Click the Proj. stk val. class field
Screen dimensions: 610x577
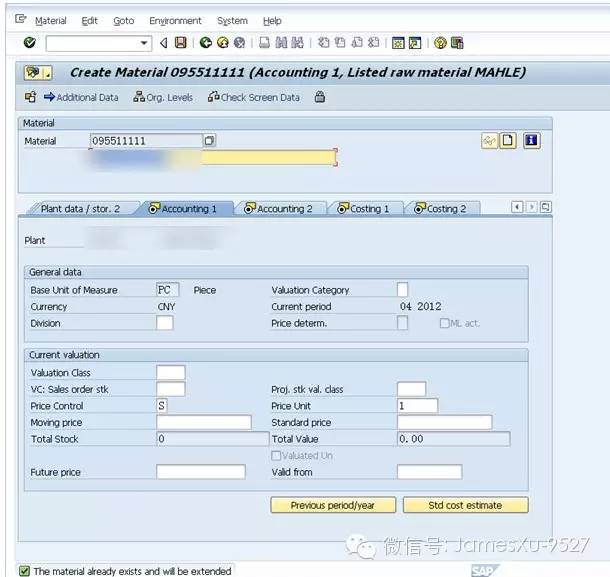click(412, 389)
